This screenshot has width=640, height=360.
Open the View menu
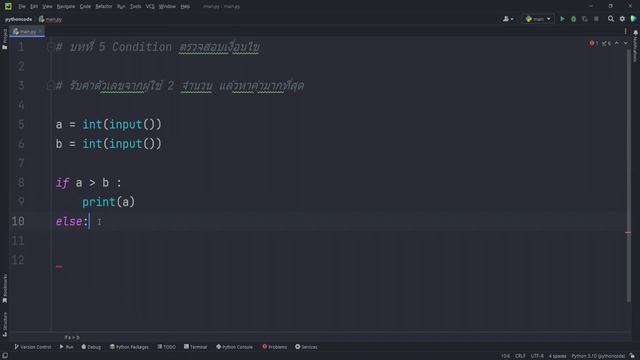pyautogui.click(x=47, y=6)
